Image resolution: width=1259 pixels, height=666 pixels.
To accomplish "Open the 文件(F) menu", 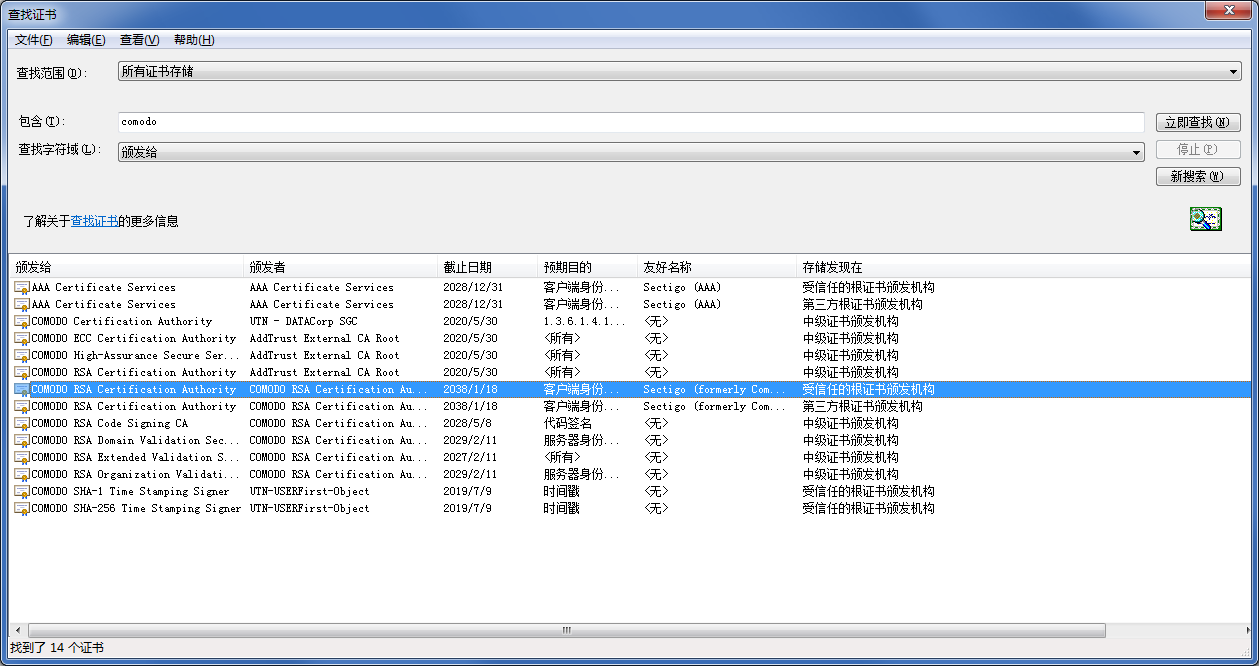I will tap(33, 40).
